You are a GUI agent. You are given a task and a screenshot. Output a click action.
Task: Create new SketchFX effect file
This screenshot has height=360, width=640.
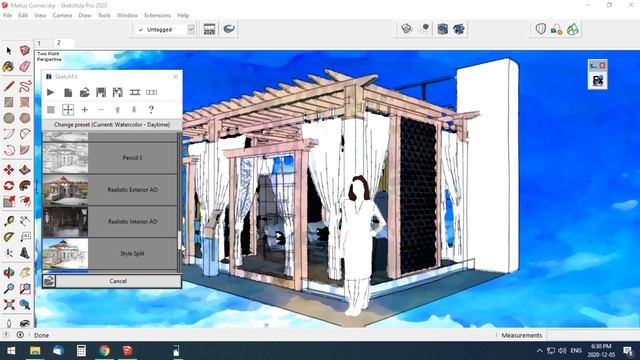point(68,93)
